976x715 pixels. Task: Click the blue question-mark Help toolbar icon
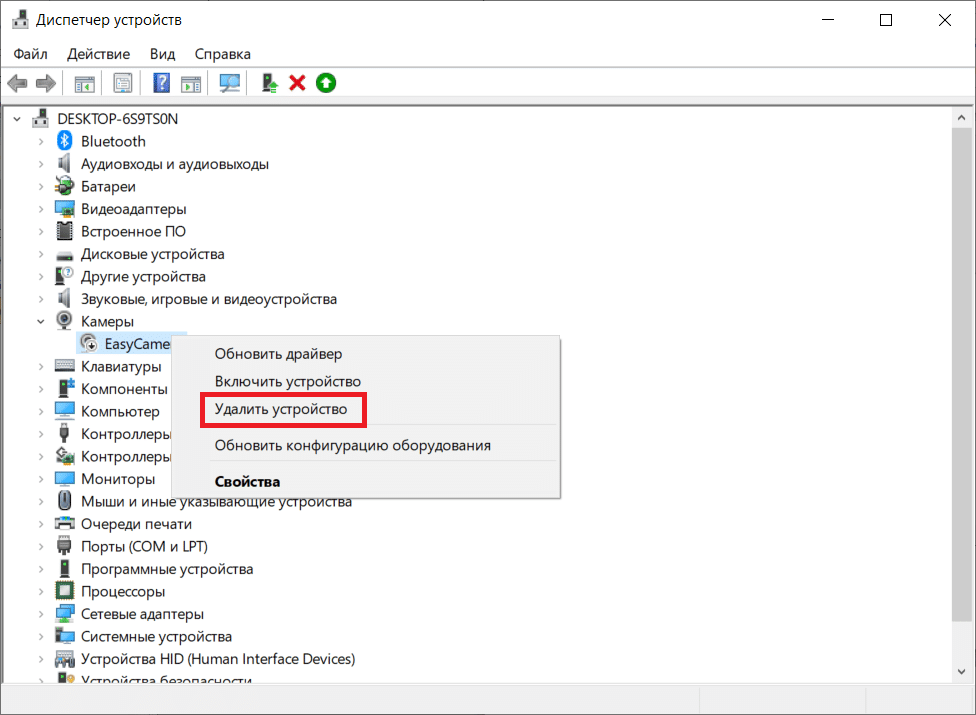pyautogui.click(x=161, y=83)
